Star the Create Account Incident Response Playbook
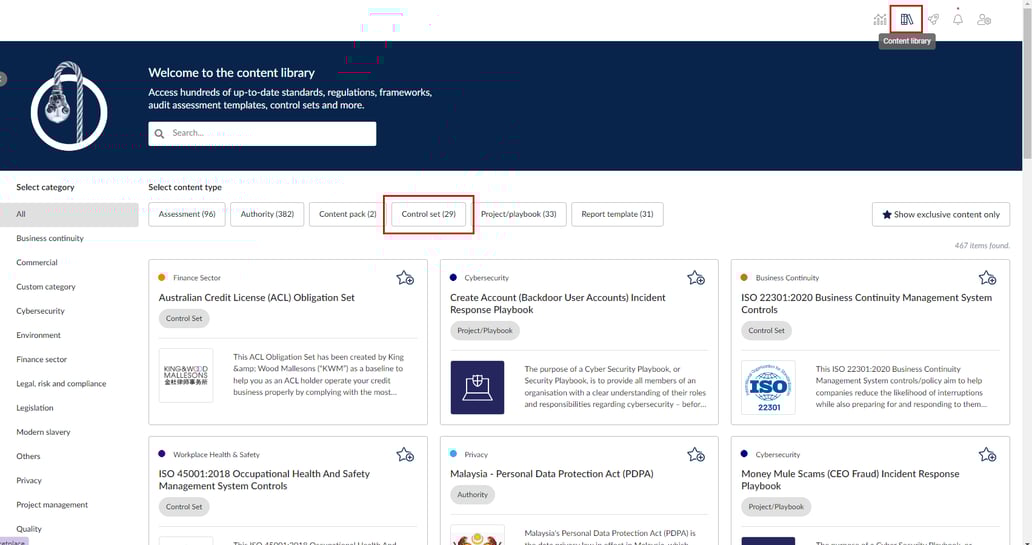Image resolution: width=1032 pixels, height=545 pixels. [x=696, y=278]
